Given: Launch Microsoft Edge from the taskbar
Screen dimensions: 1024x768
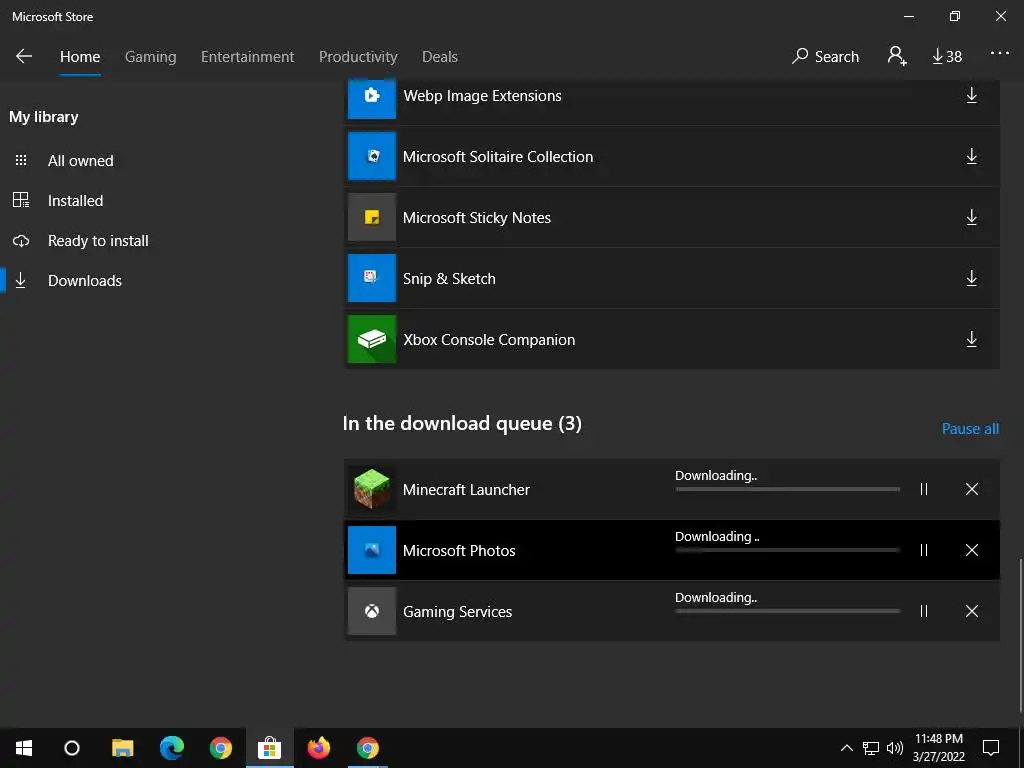Looking at the screenshot, I should [172, 748].
